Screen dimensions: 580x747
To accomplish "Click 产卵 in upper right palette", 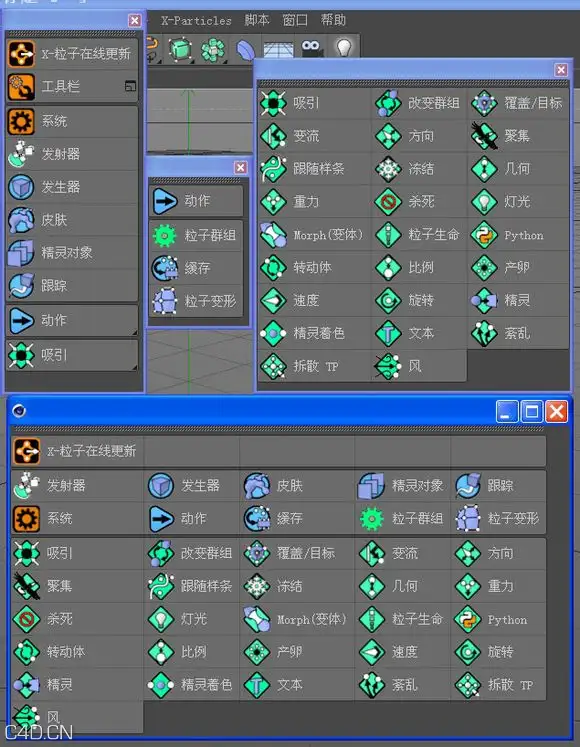I will pos(519,268).
